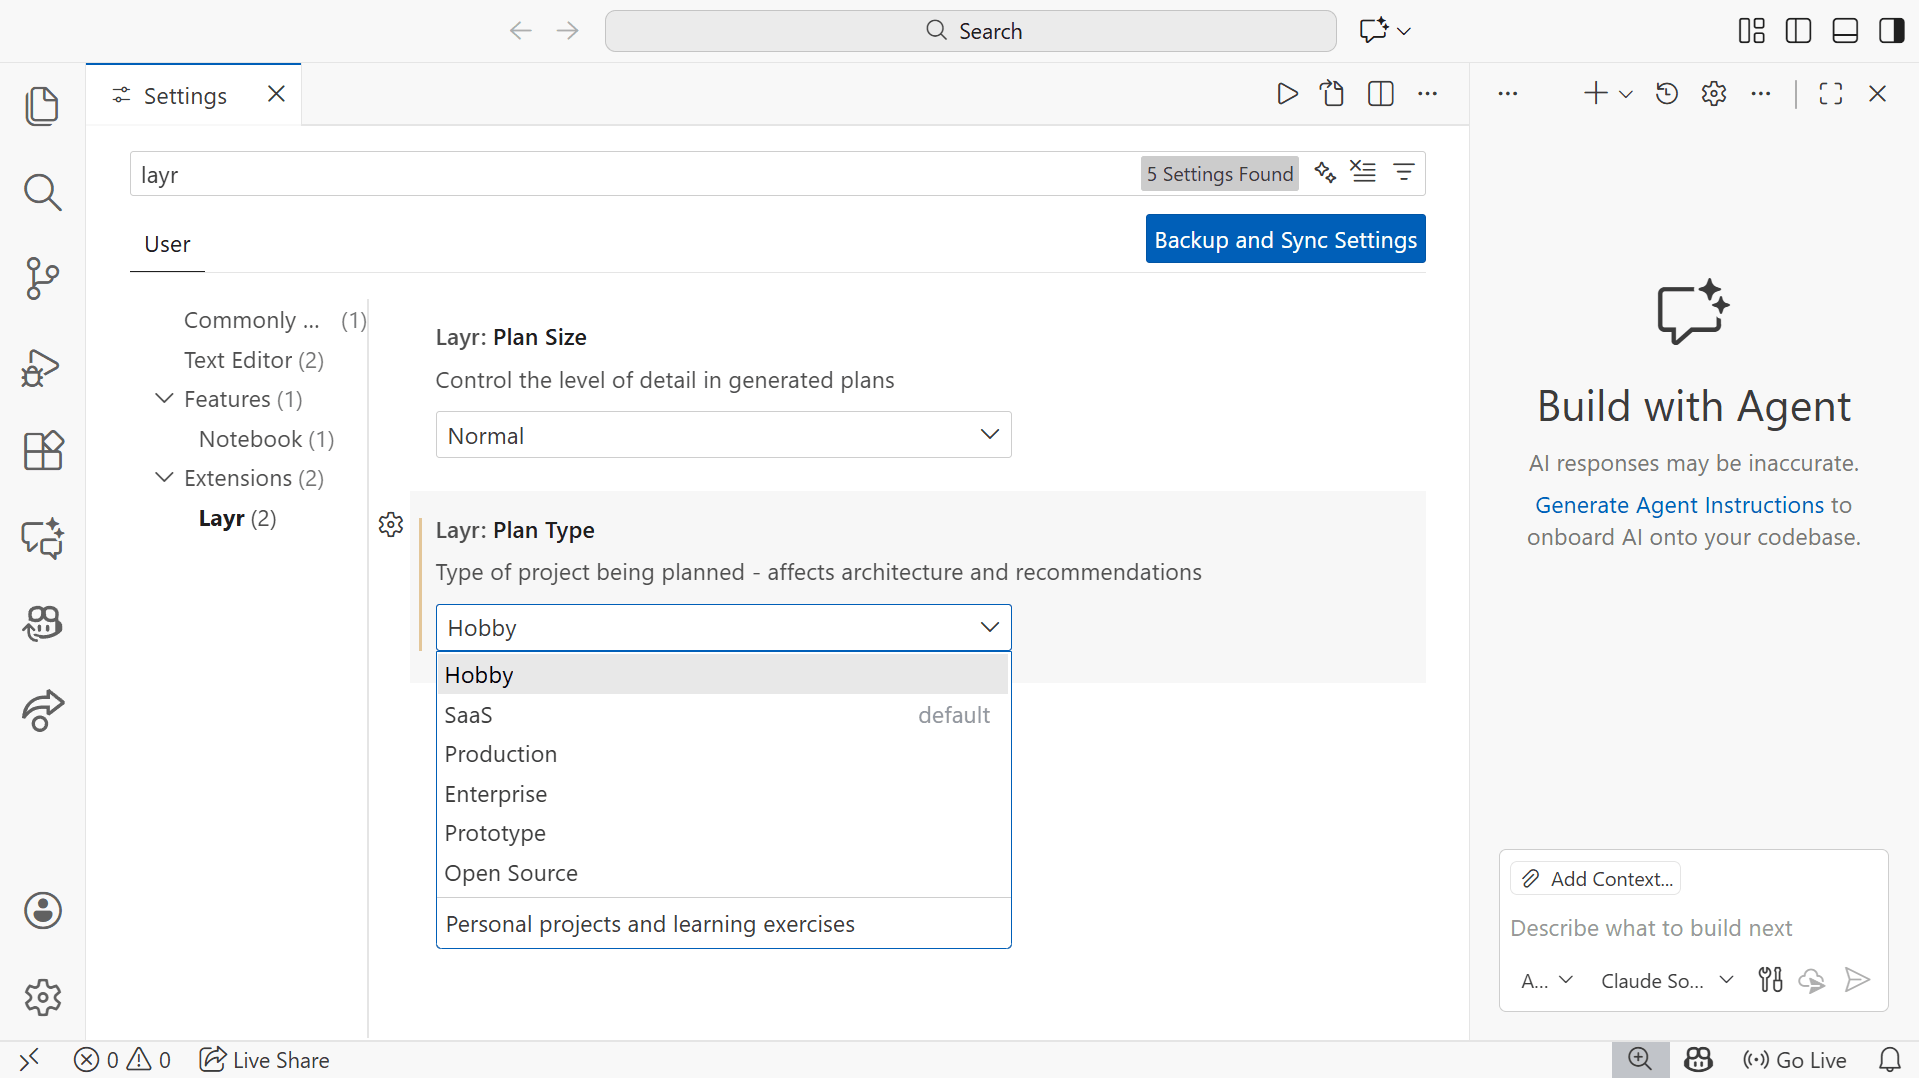Viewport: 1919px width, 1078px height.
Task: Toggle the primary sidebar visibility
Action: 1798,30
